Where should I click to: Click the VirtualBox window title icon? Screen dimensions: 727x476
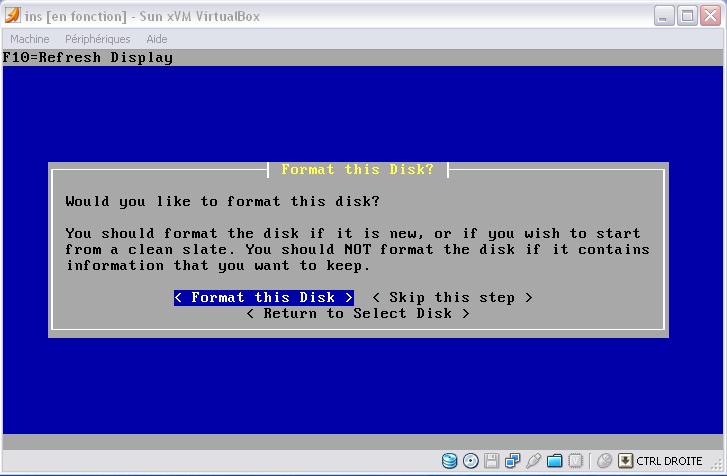click(x=12, y=16)
